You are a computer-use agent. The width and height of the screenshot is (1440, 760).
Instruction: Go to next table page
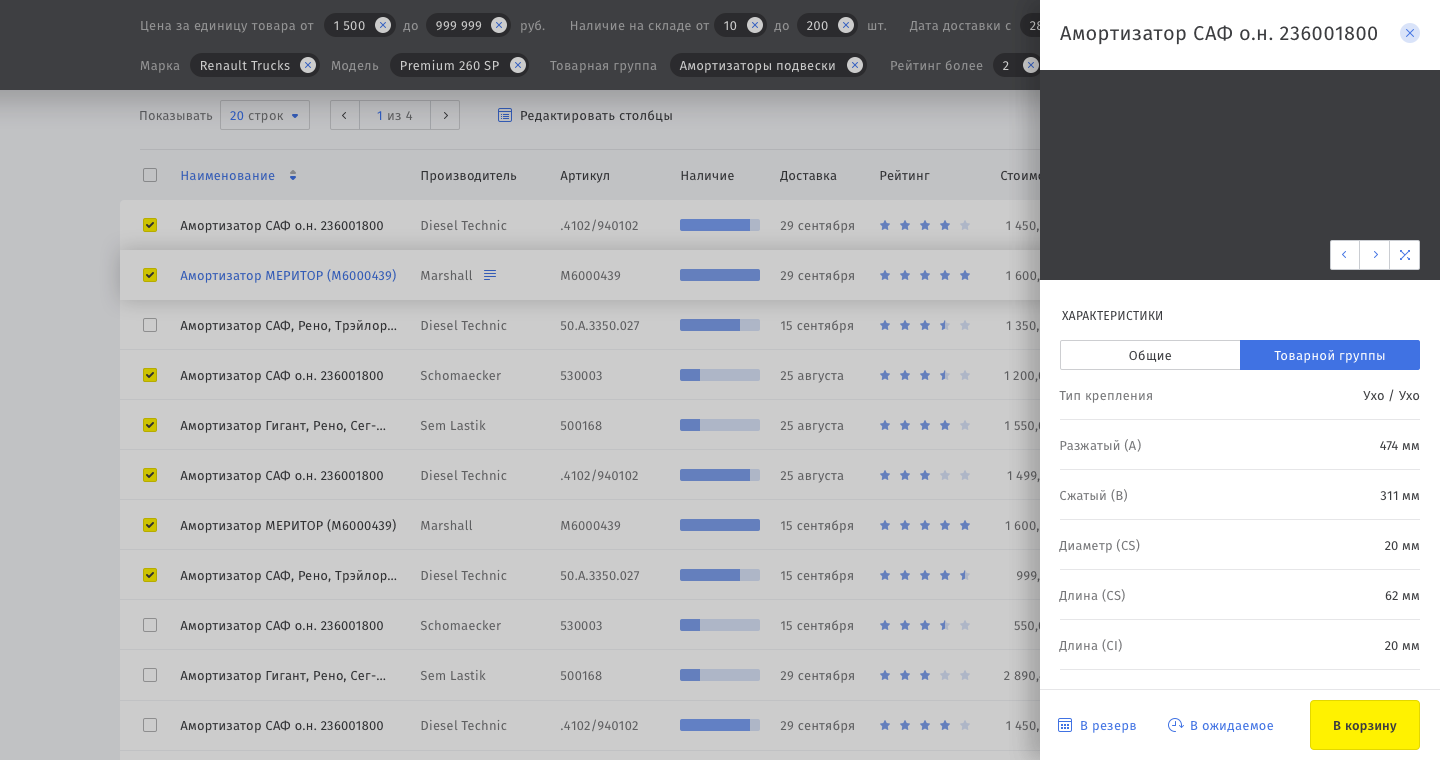click(x=445, y=115)
